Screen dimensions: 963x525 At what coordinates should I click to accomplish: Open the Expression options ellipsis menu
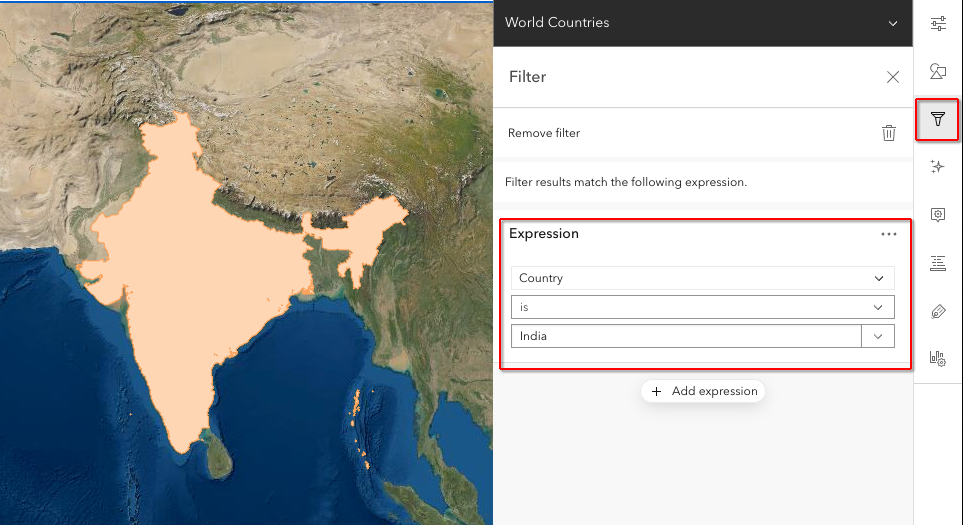click(889, 234)
